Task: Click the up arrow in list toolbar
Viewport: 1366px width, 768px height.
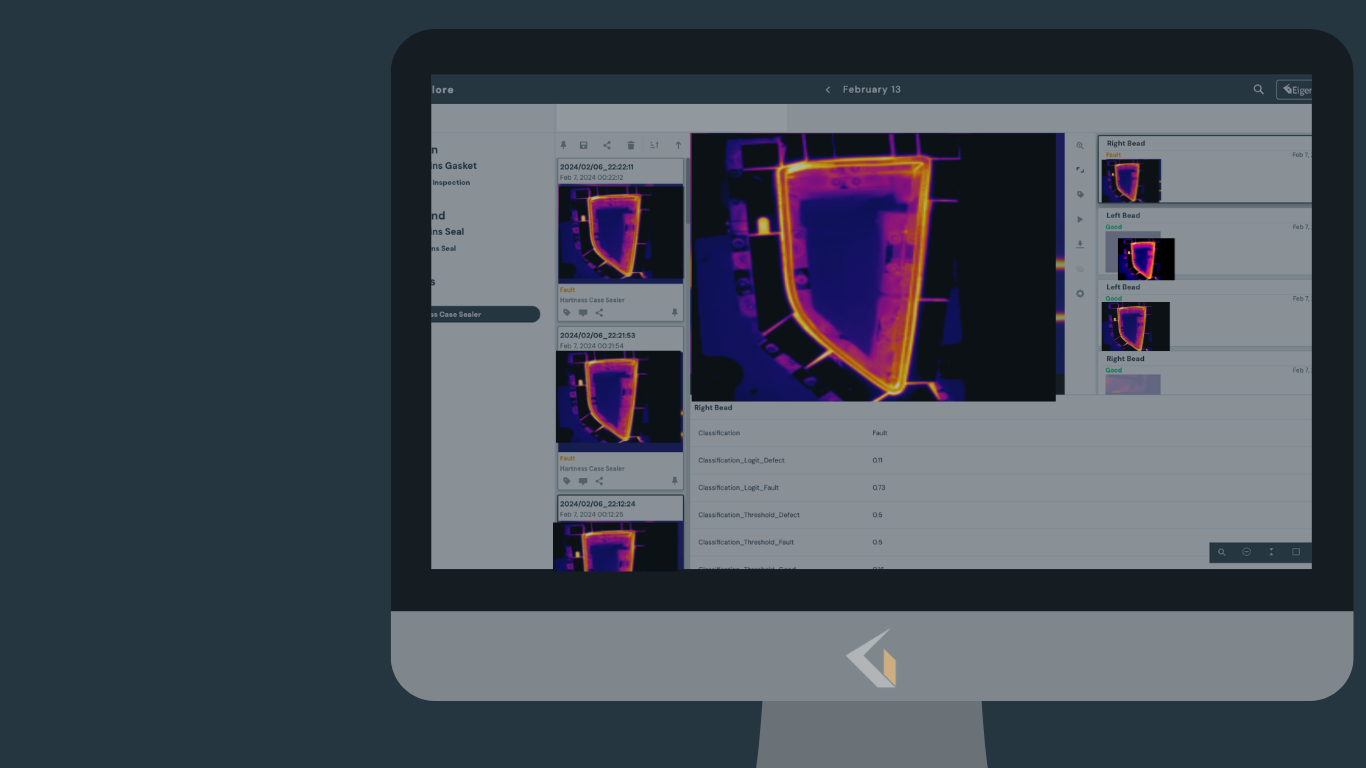Action: 678,146
